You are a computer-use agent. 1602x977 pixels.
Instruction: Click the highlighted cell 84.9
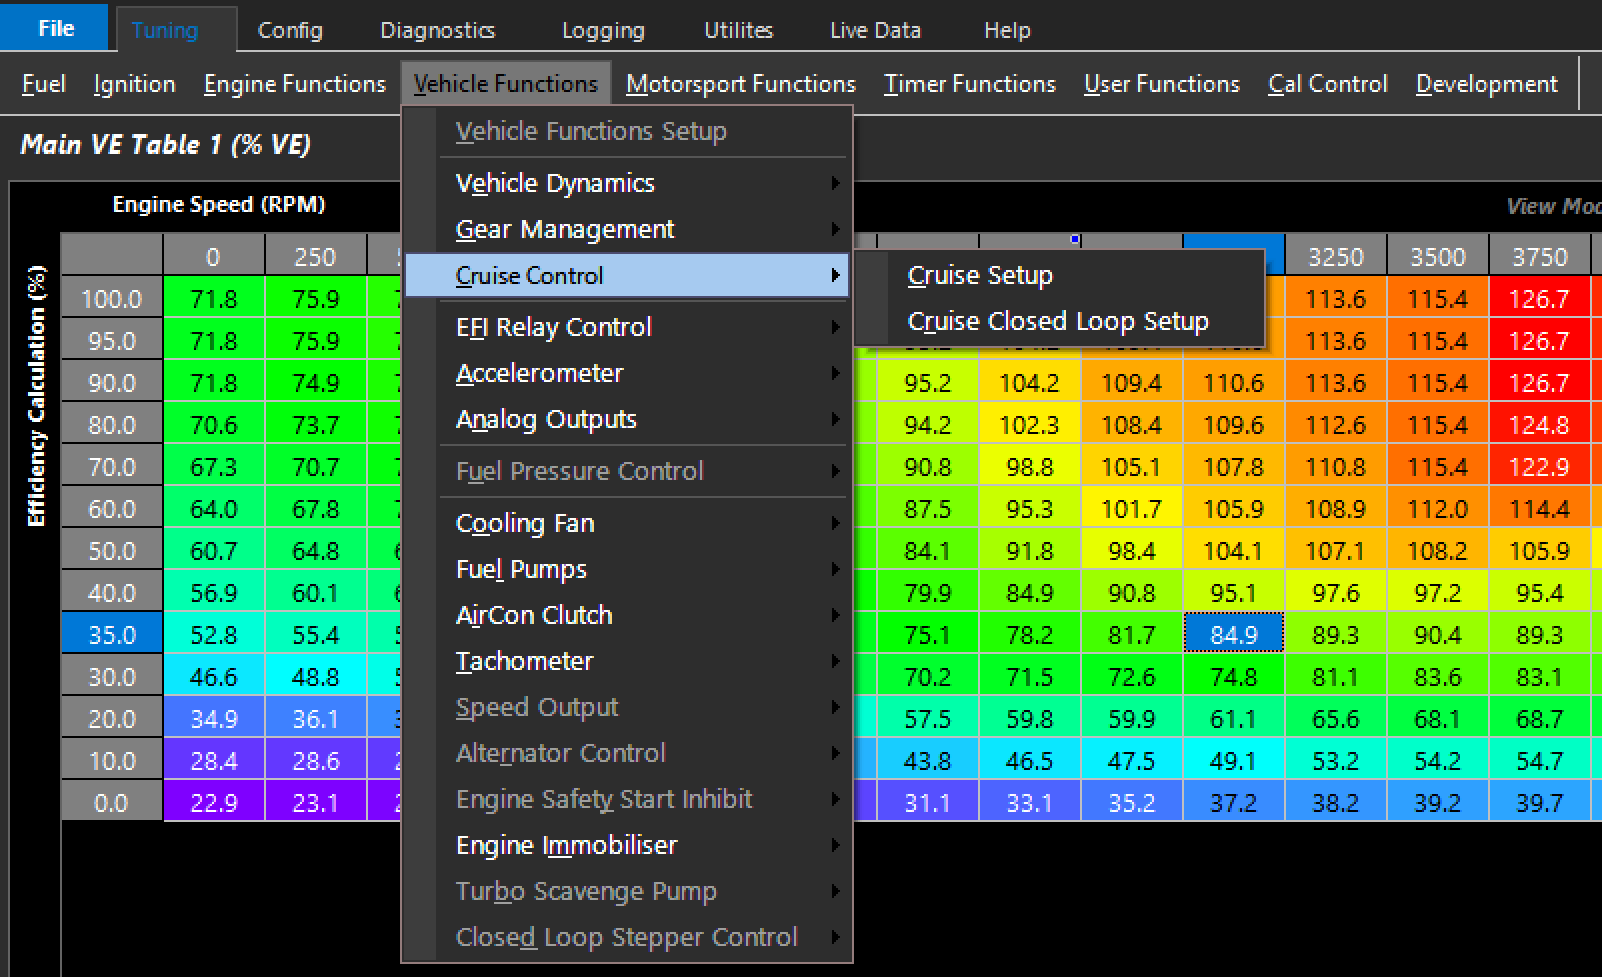coord(1234,634)
